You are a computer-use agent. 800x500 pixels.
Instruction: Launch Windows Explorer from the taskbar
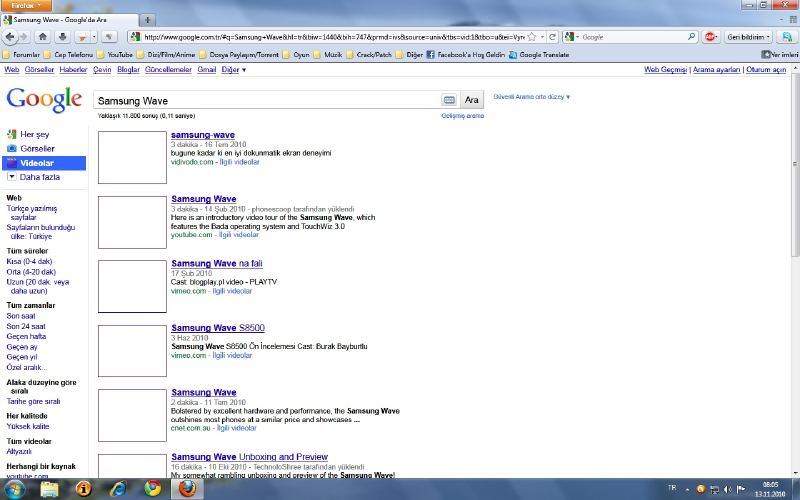49,489
